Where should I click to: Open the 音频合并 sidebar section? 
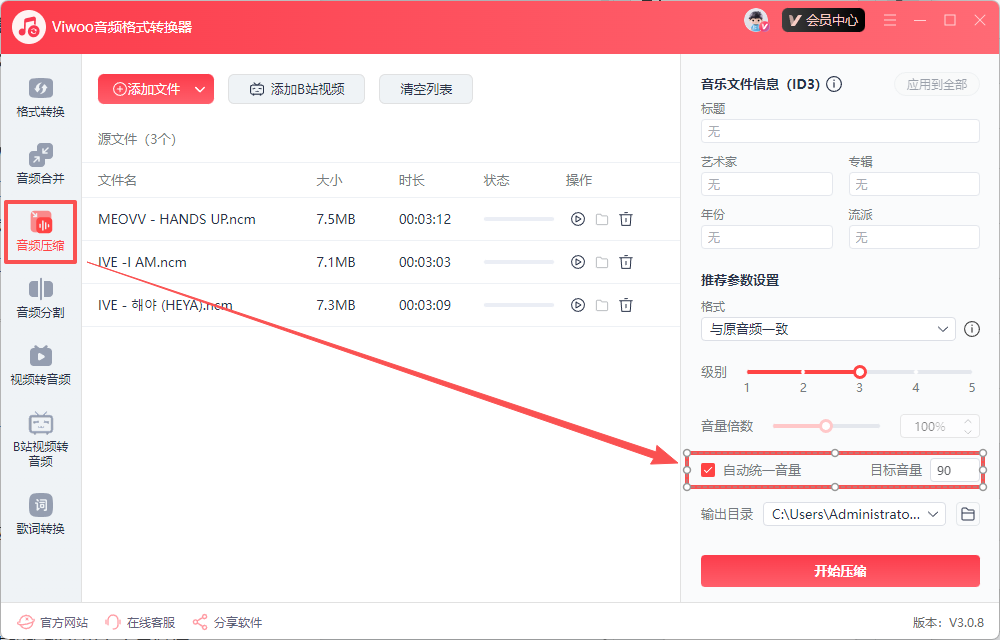tap(41, 165)
